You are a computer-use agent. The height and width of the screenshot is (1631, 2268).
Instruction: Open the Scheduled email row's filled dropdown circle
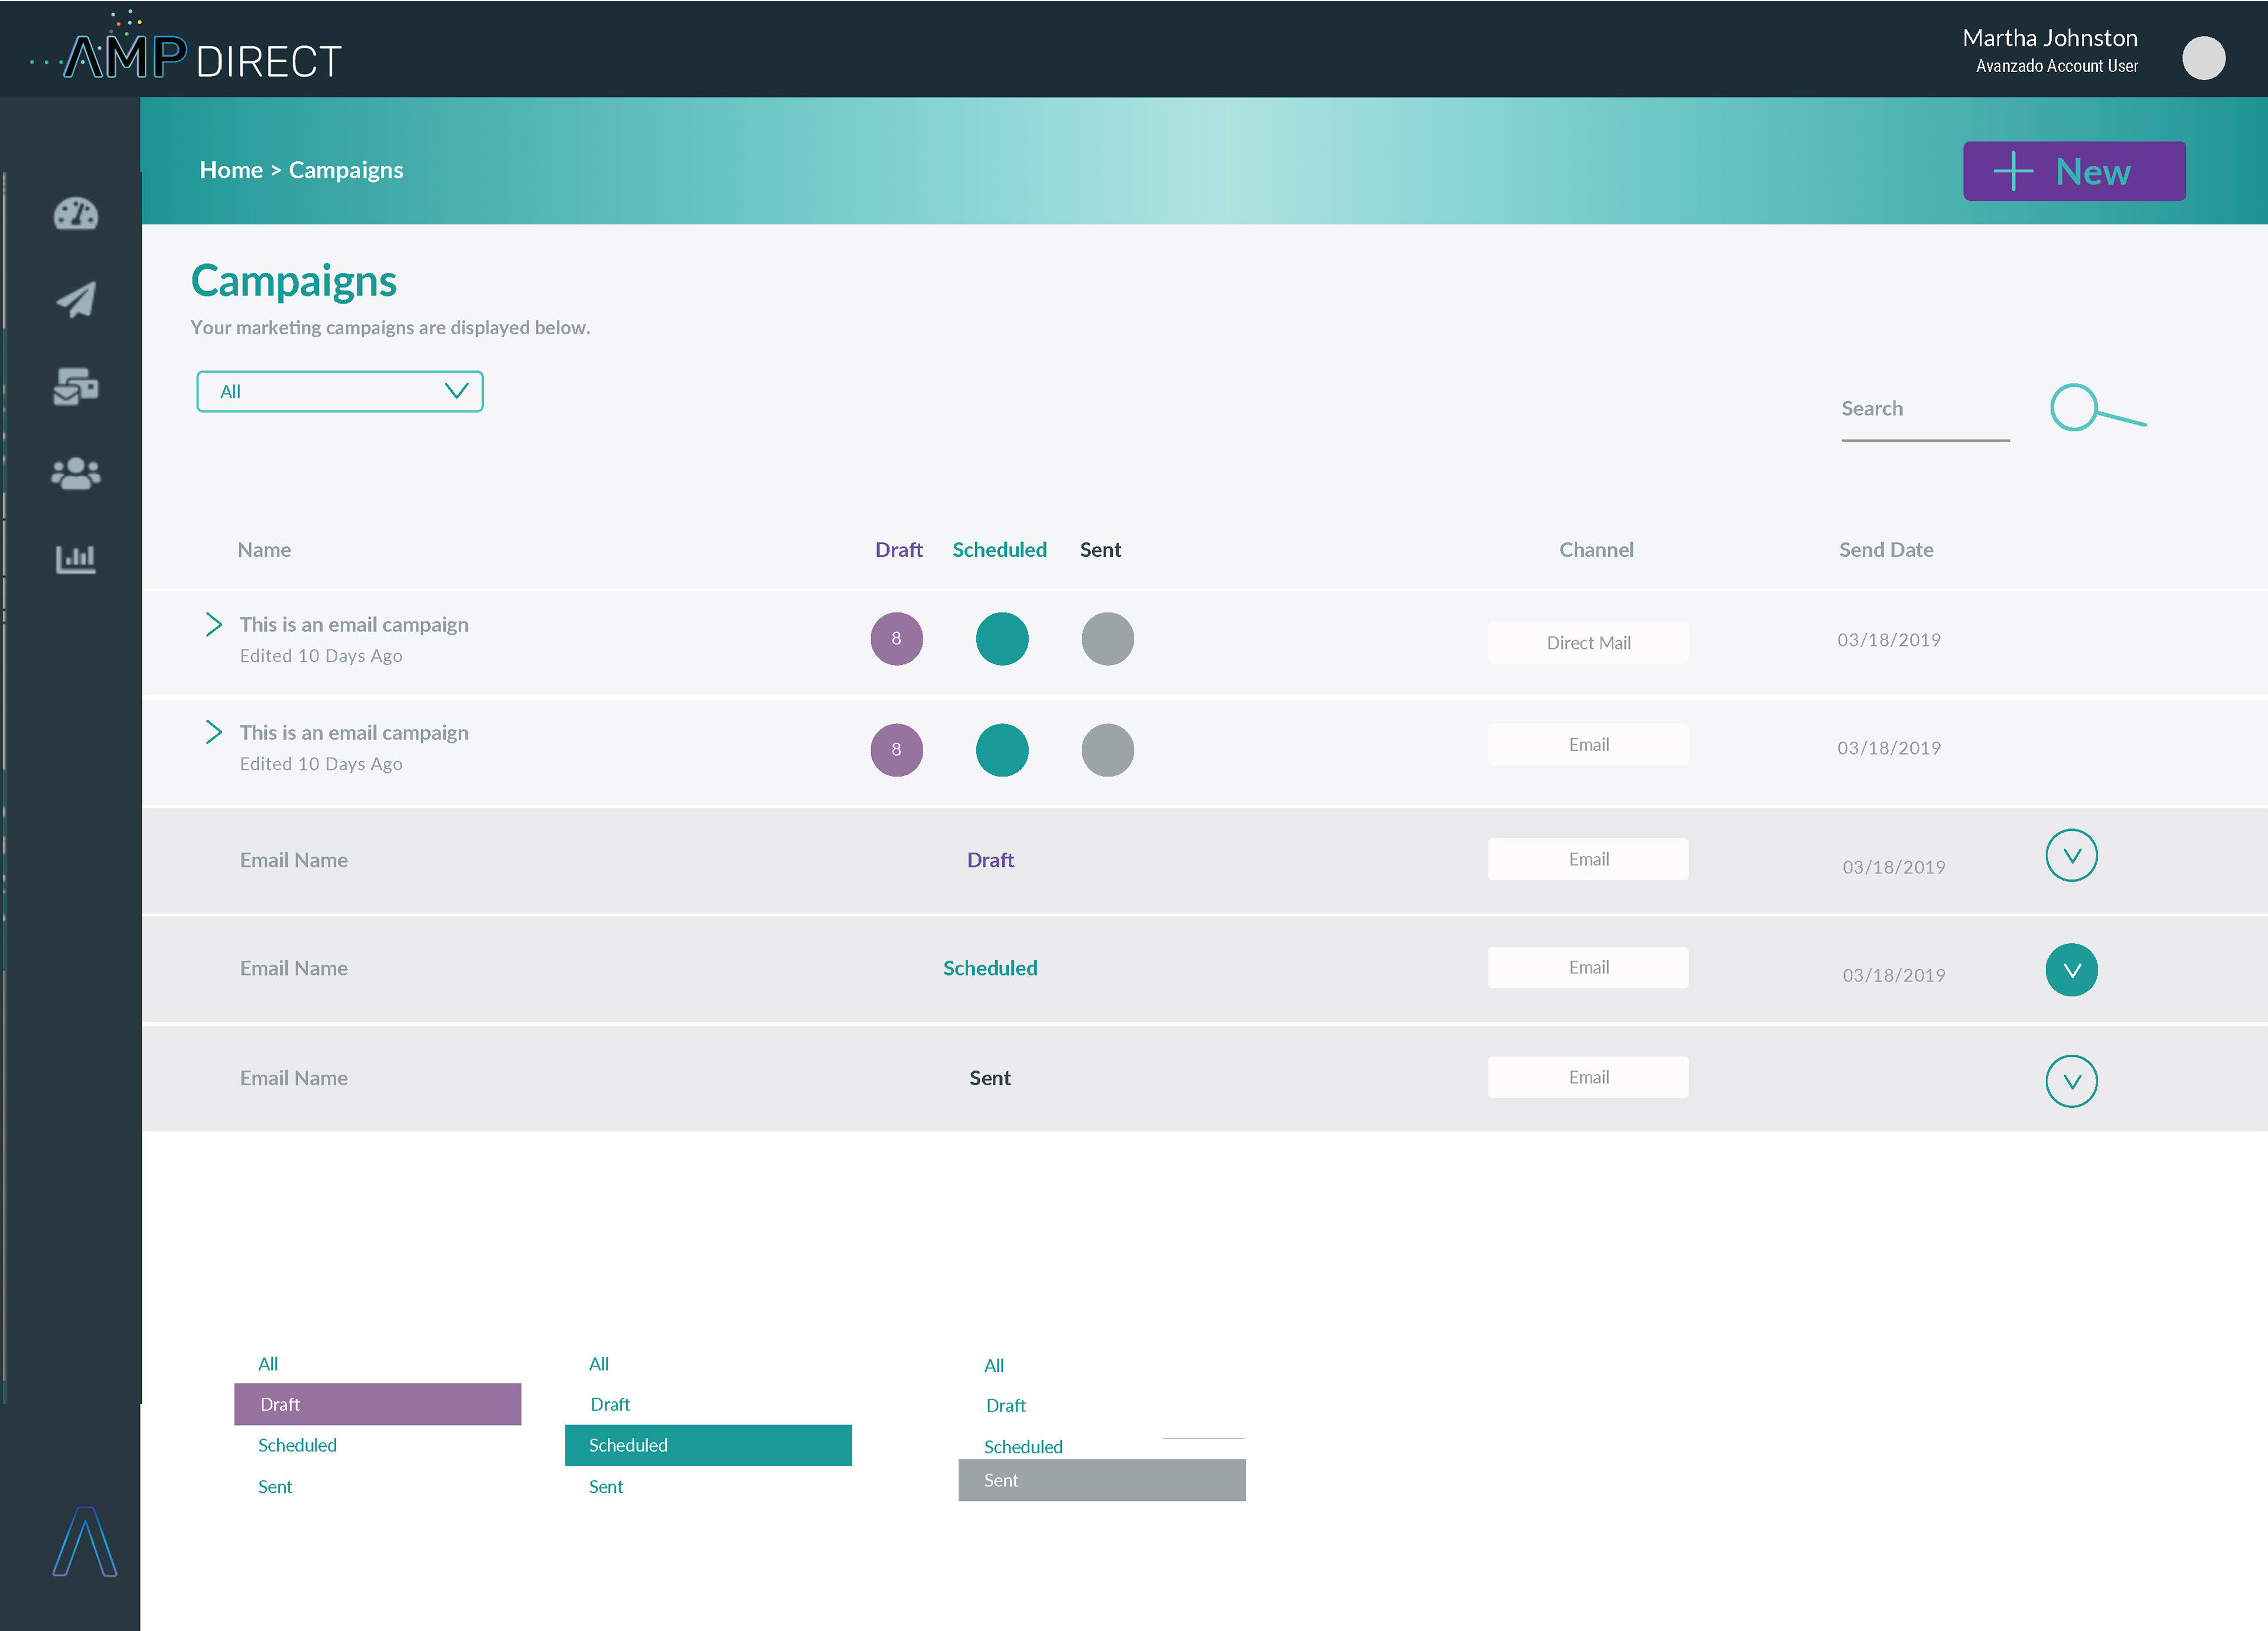coord(2071,970)
